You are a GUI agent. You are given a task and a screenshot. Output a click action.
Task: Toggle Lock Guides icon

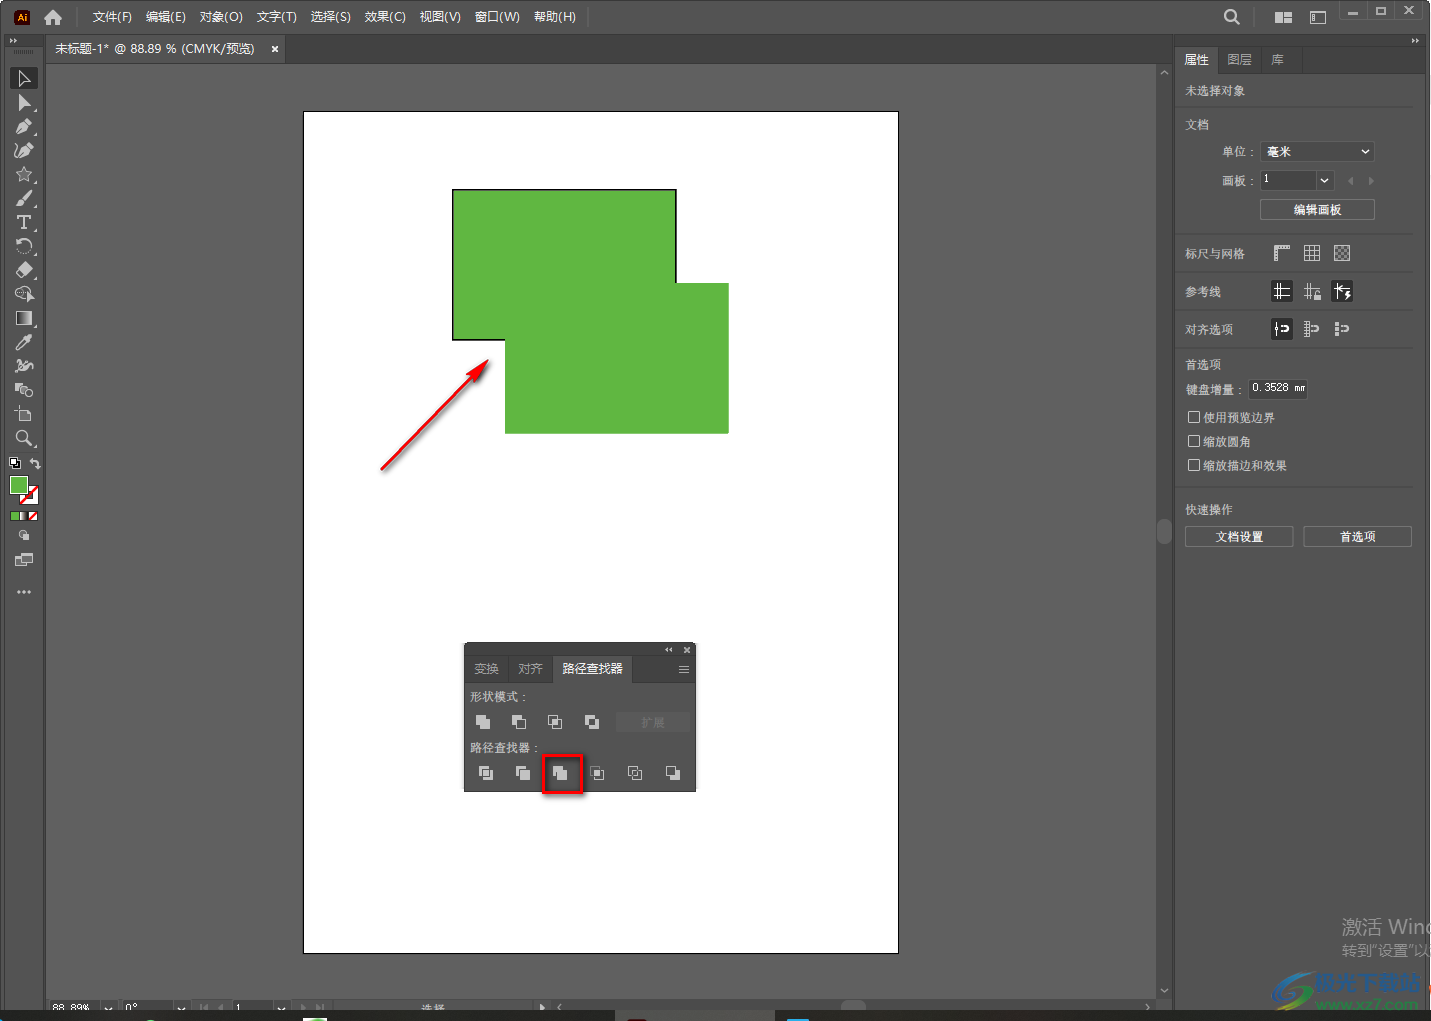point(1312,291)
